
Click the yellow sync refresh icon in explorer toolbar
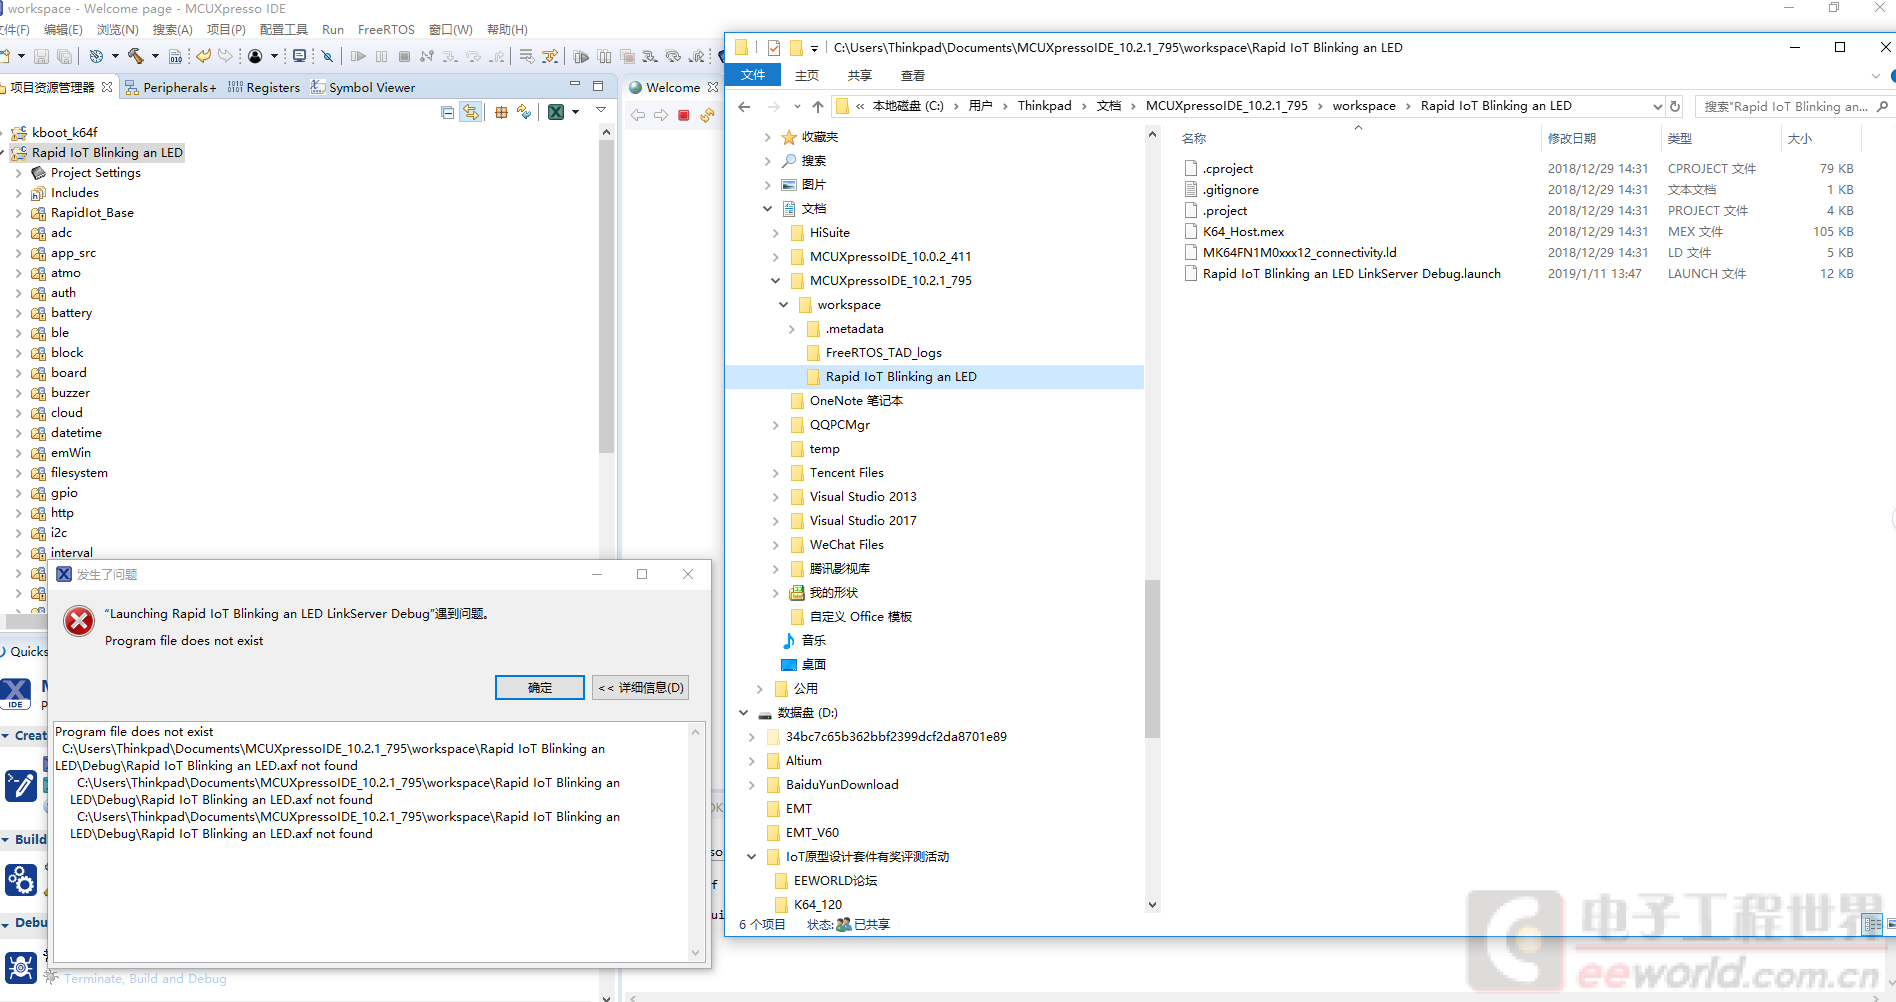point(524,113)
